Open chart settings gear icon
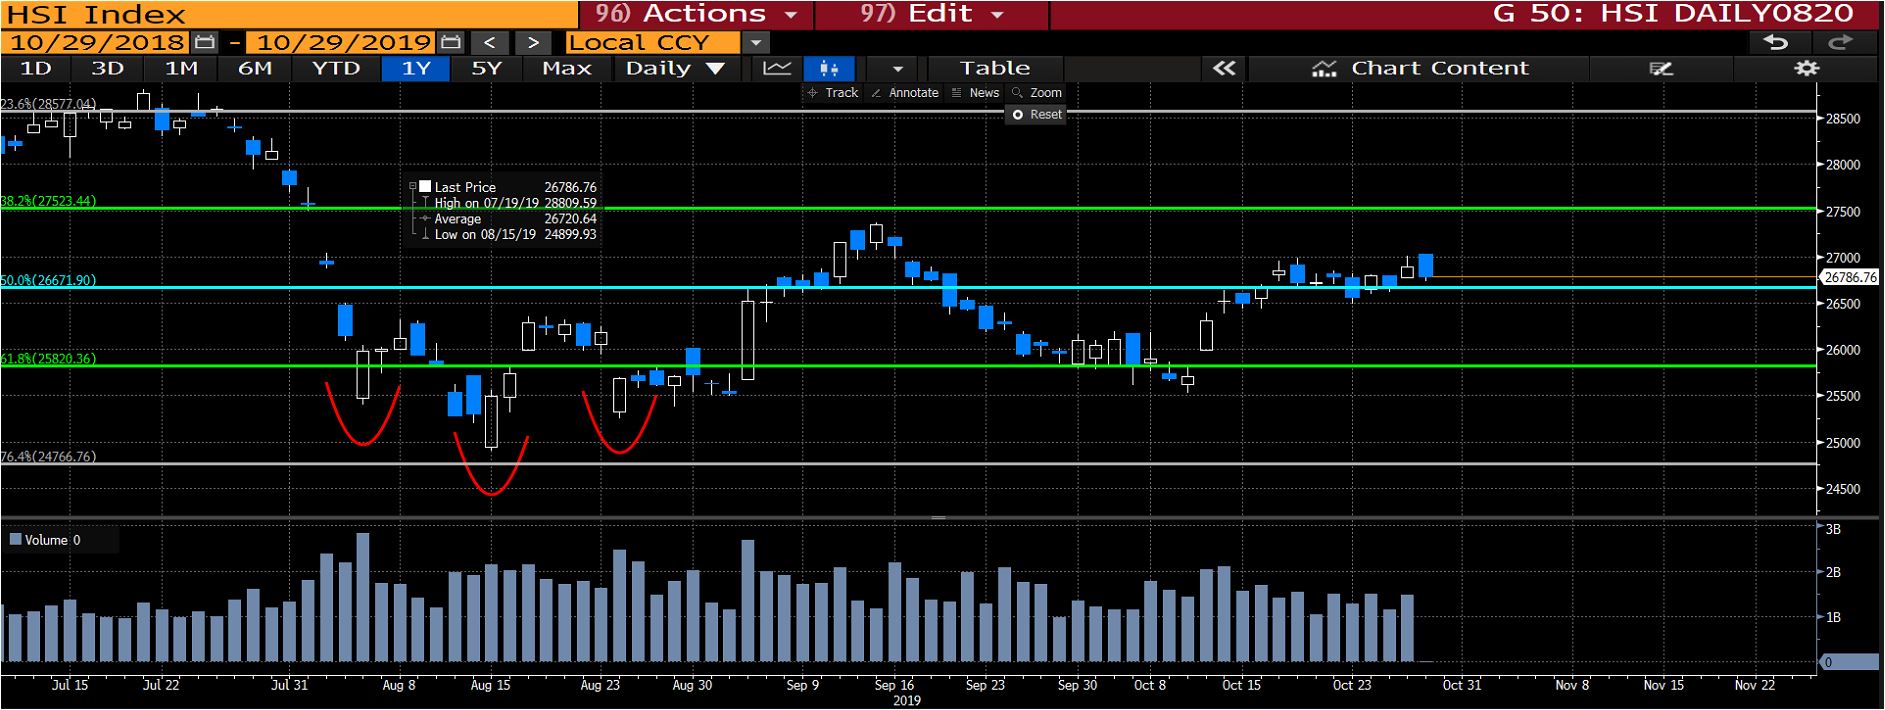The width and height of the screenshot is (1885, 710). click(1806, 69)
